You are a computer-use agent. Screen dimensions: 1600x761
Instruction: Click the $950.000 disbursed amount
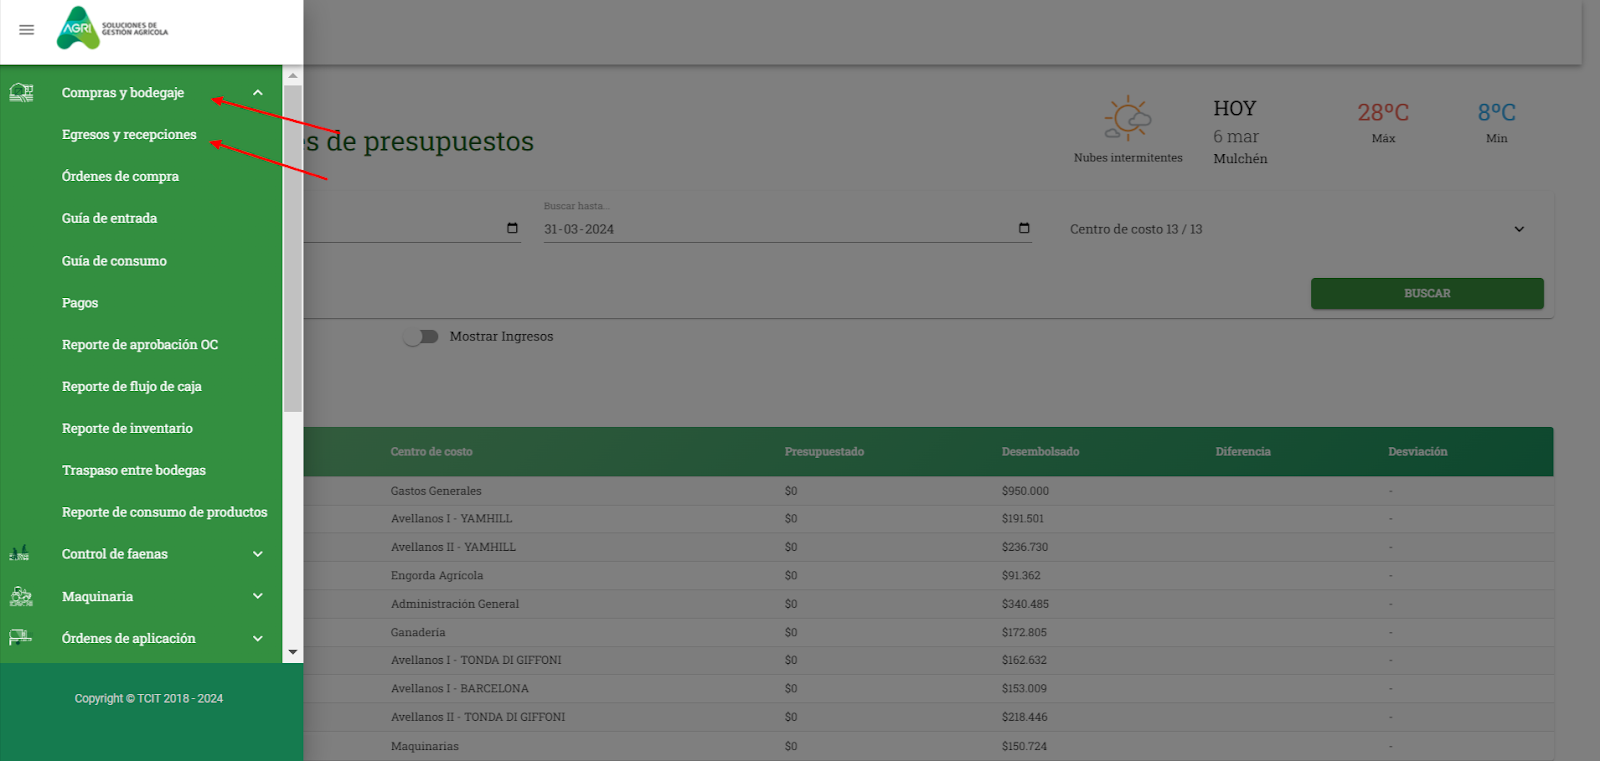pyautogui.click(x=1025, y=491)
